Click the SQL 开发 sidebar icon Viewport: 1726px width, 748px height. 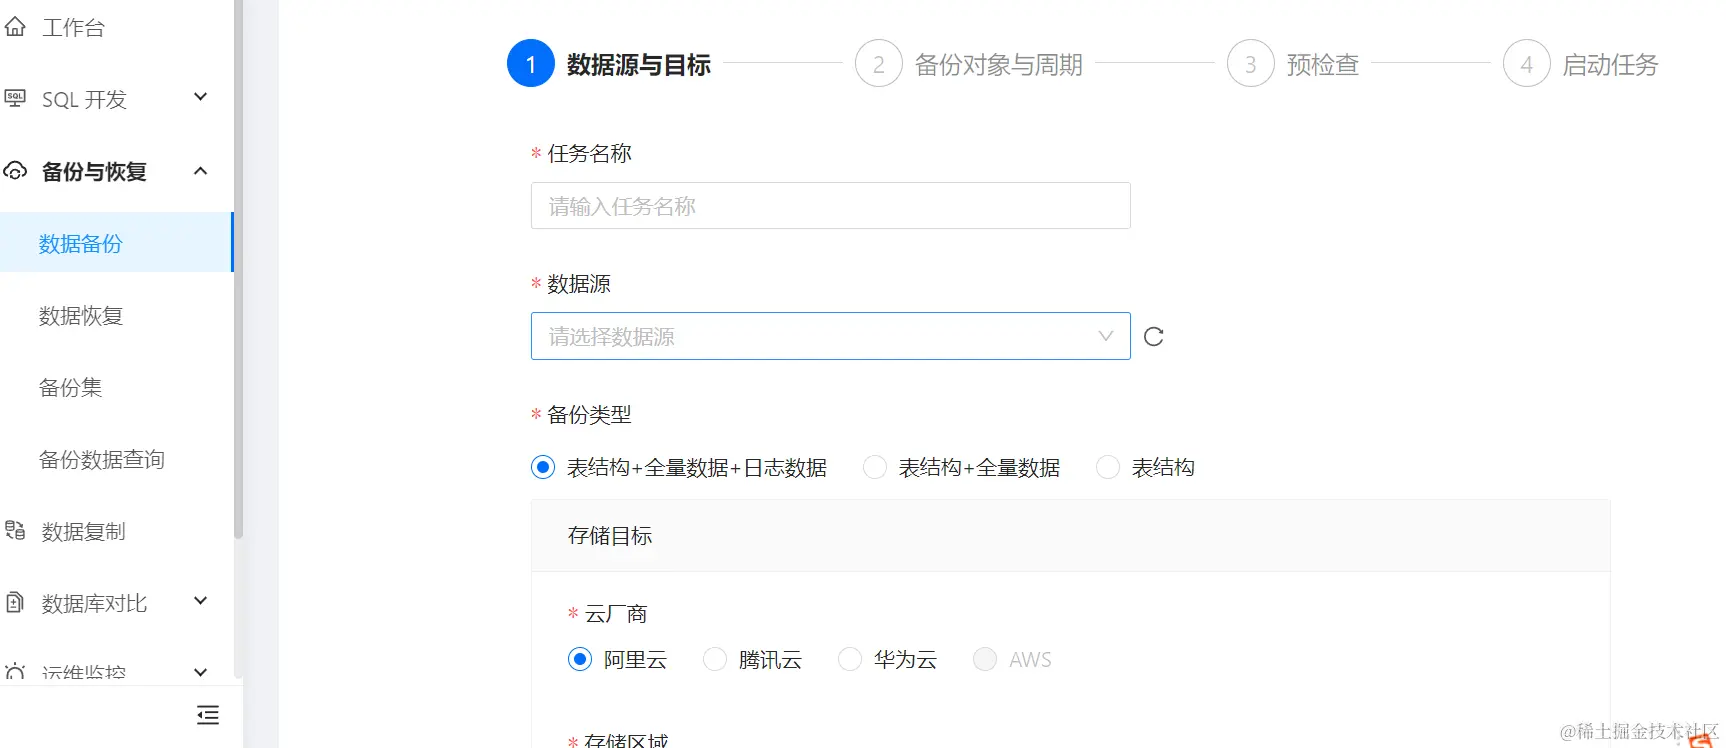click(15, 98)
